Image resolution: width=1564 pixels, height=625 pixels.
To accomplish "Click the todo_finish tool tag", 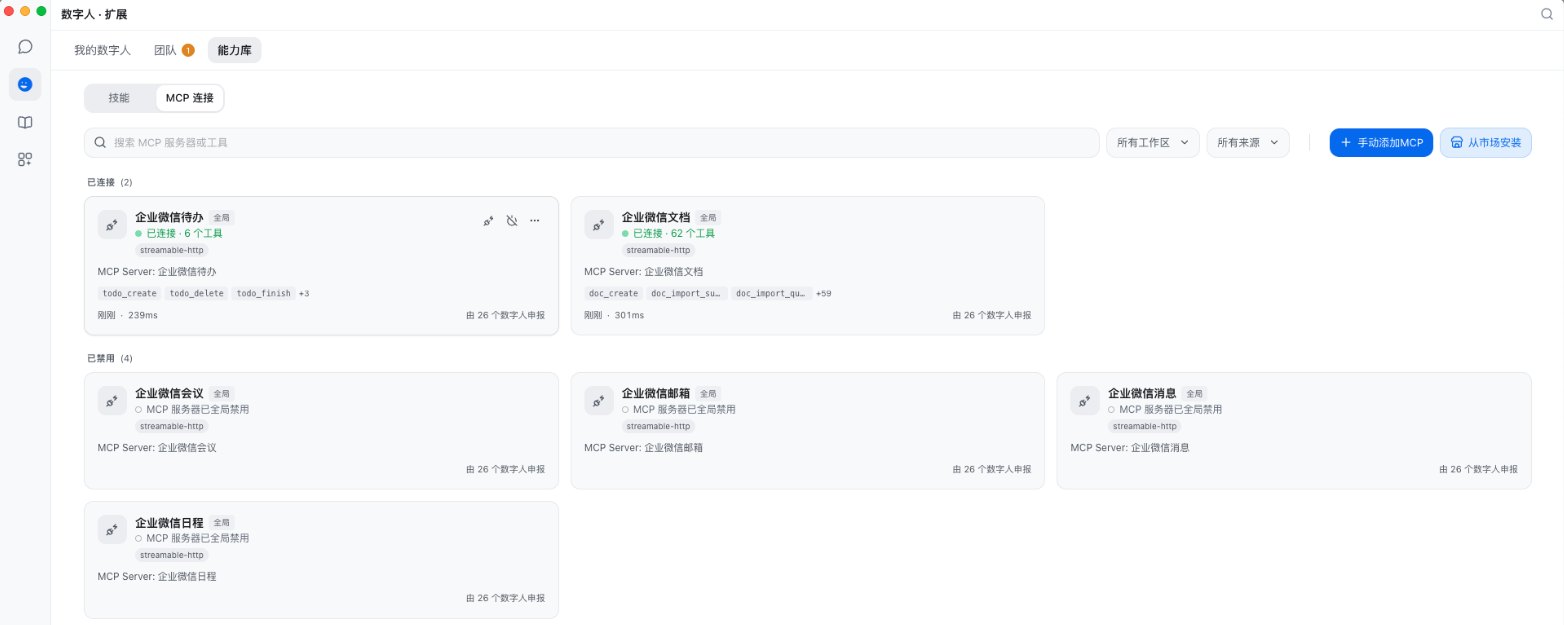I will (264, 293).
